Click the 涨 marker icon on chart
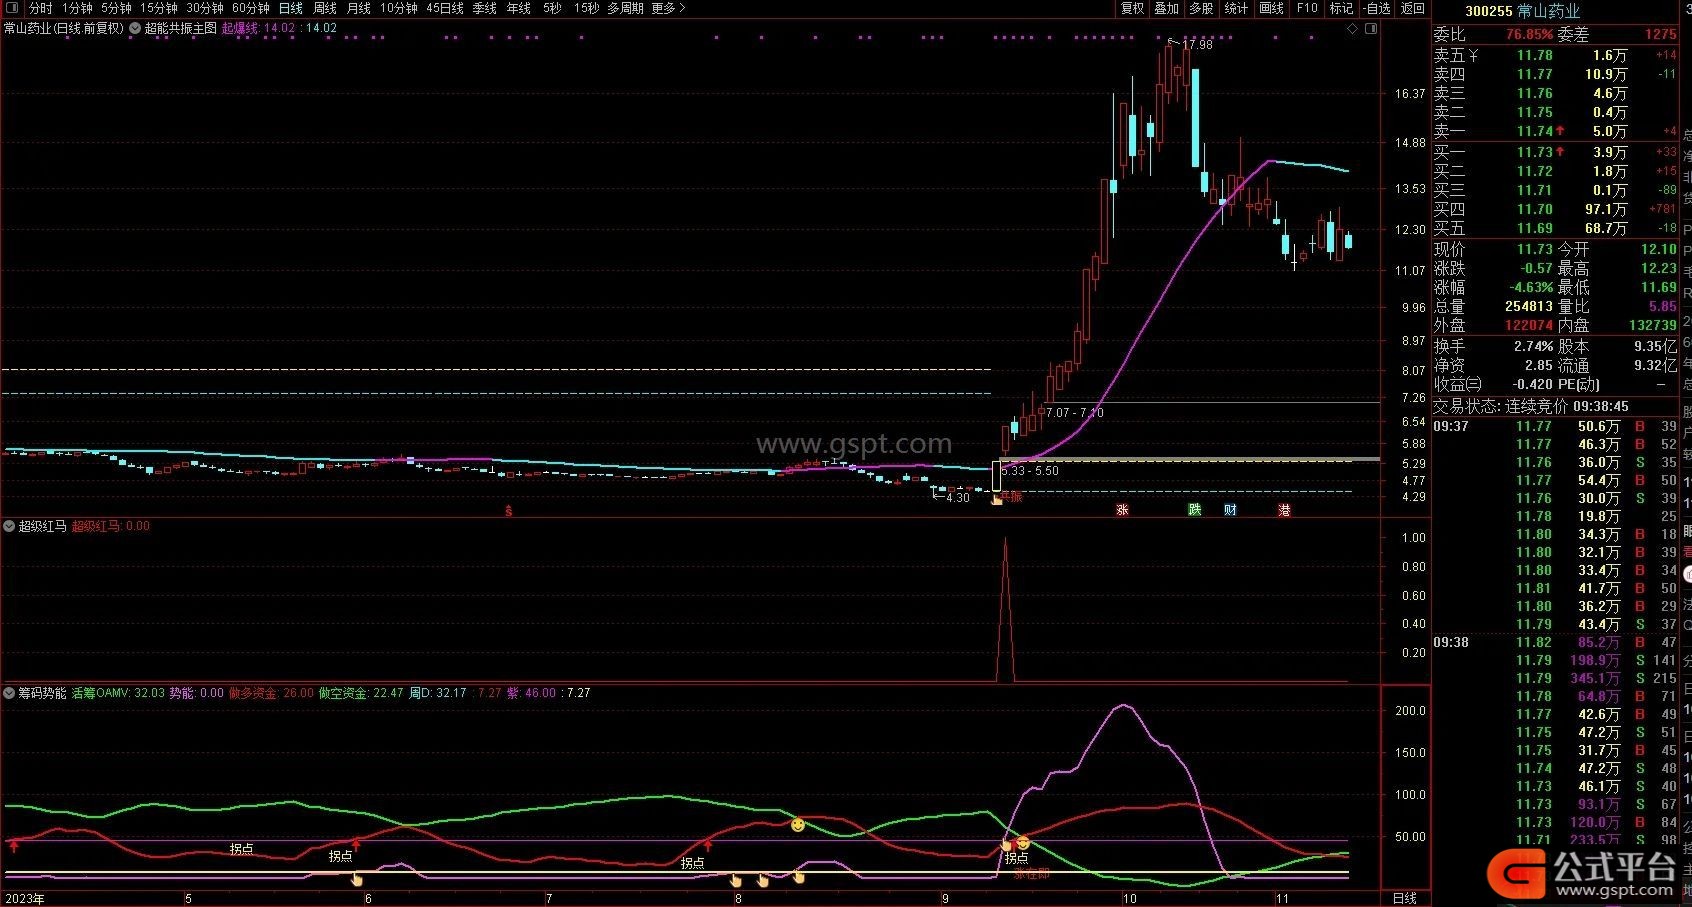Viewport: 1692px width, 907px height. [1122, 510]
